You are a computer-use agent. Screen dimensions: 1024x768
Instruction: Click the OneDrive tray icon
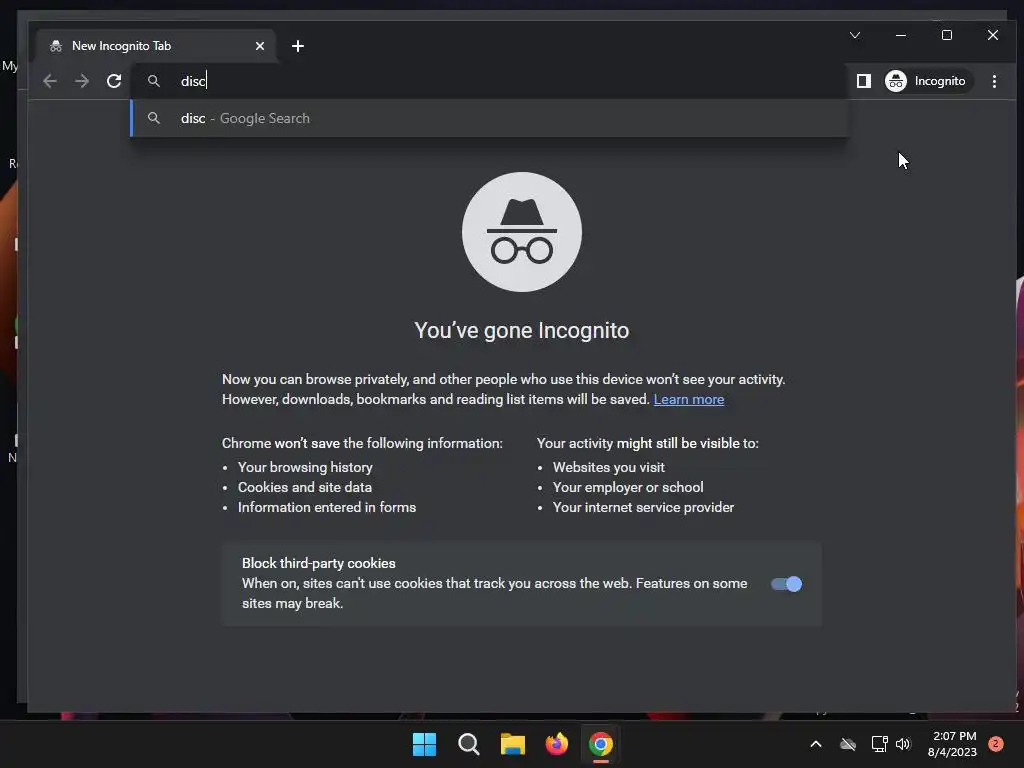click(848, 744)
